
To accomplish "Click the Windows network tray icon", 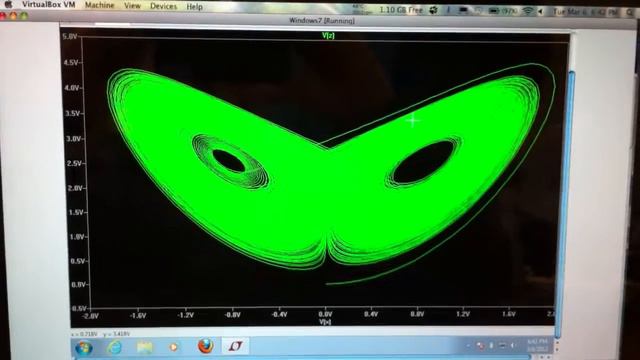I will (502, 346).
